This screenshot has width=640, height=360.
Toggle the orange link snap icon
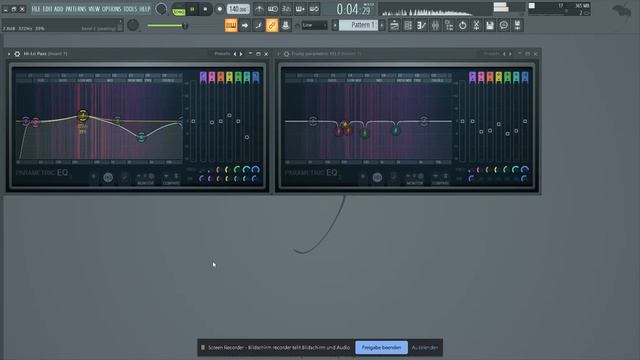272,25
